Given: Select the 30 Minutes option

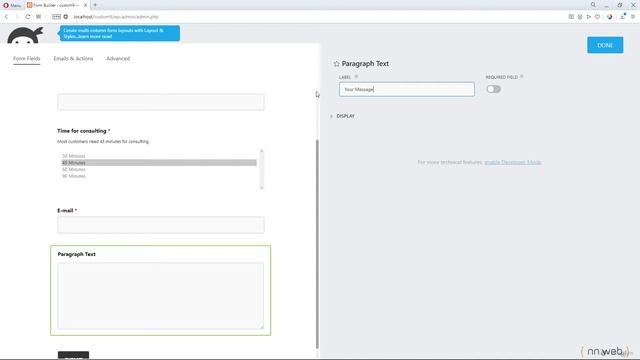Looking at the screenshot, I should point(159,156).
